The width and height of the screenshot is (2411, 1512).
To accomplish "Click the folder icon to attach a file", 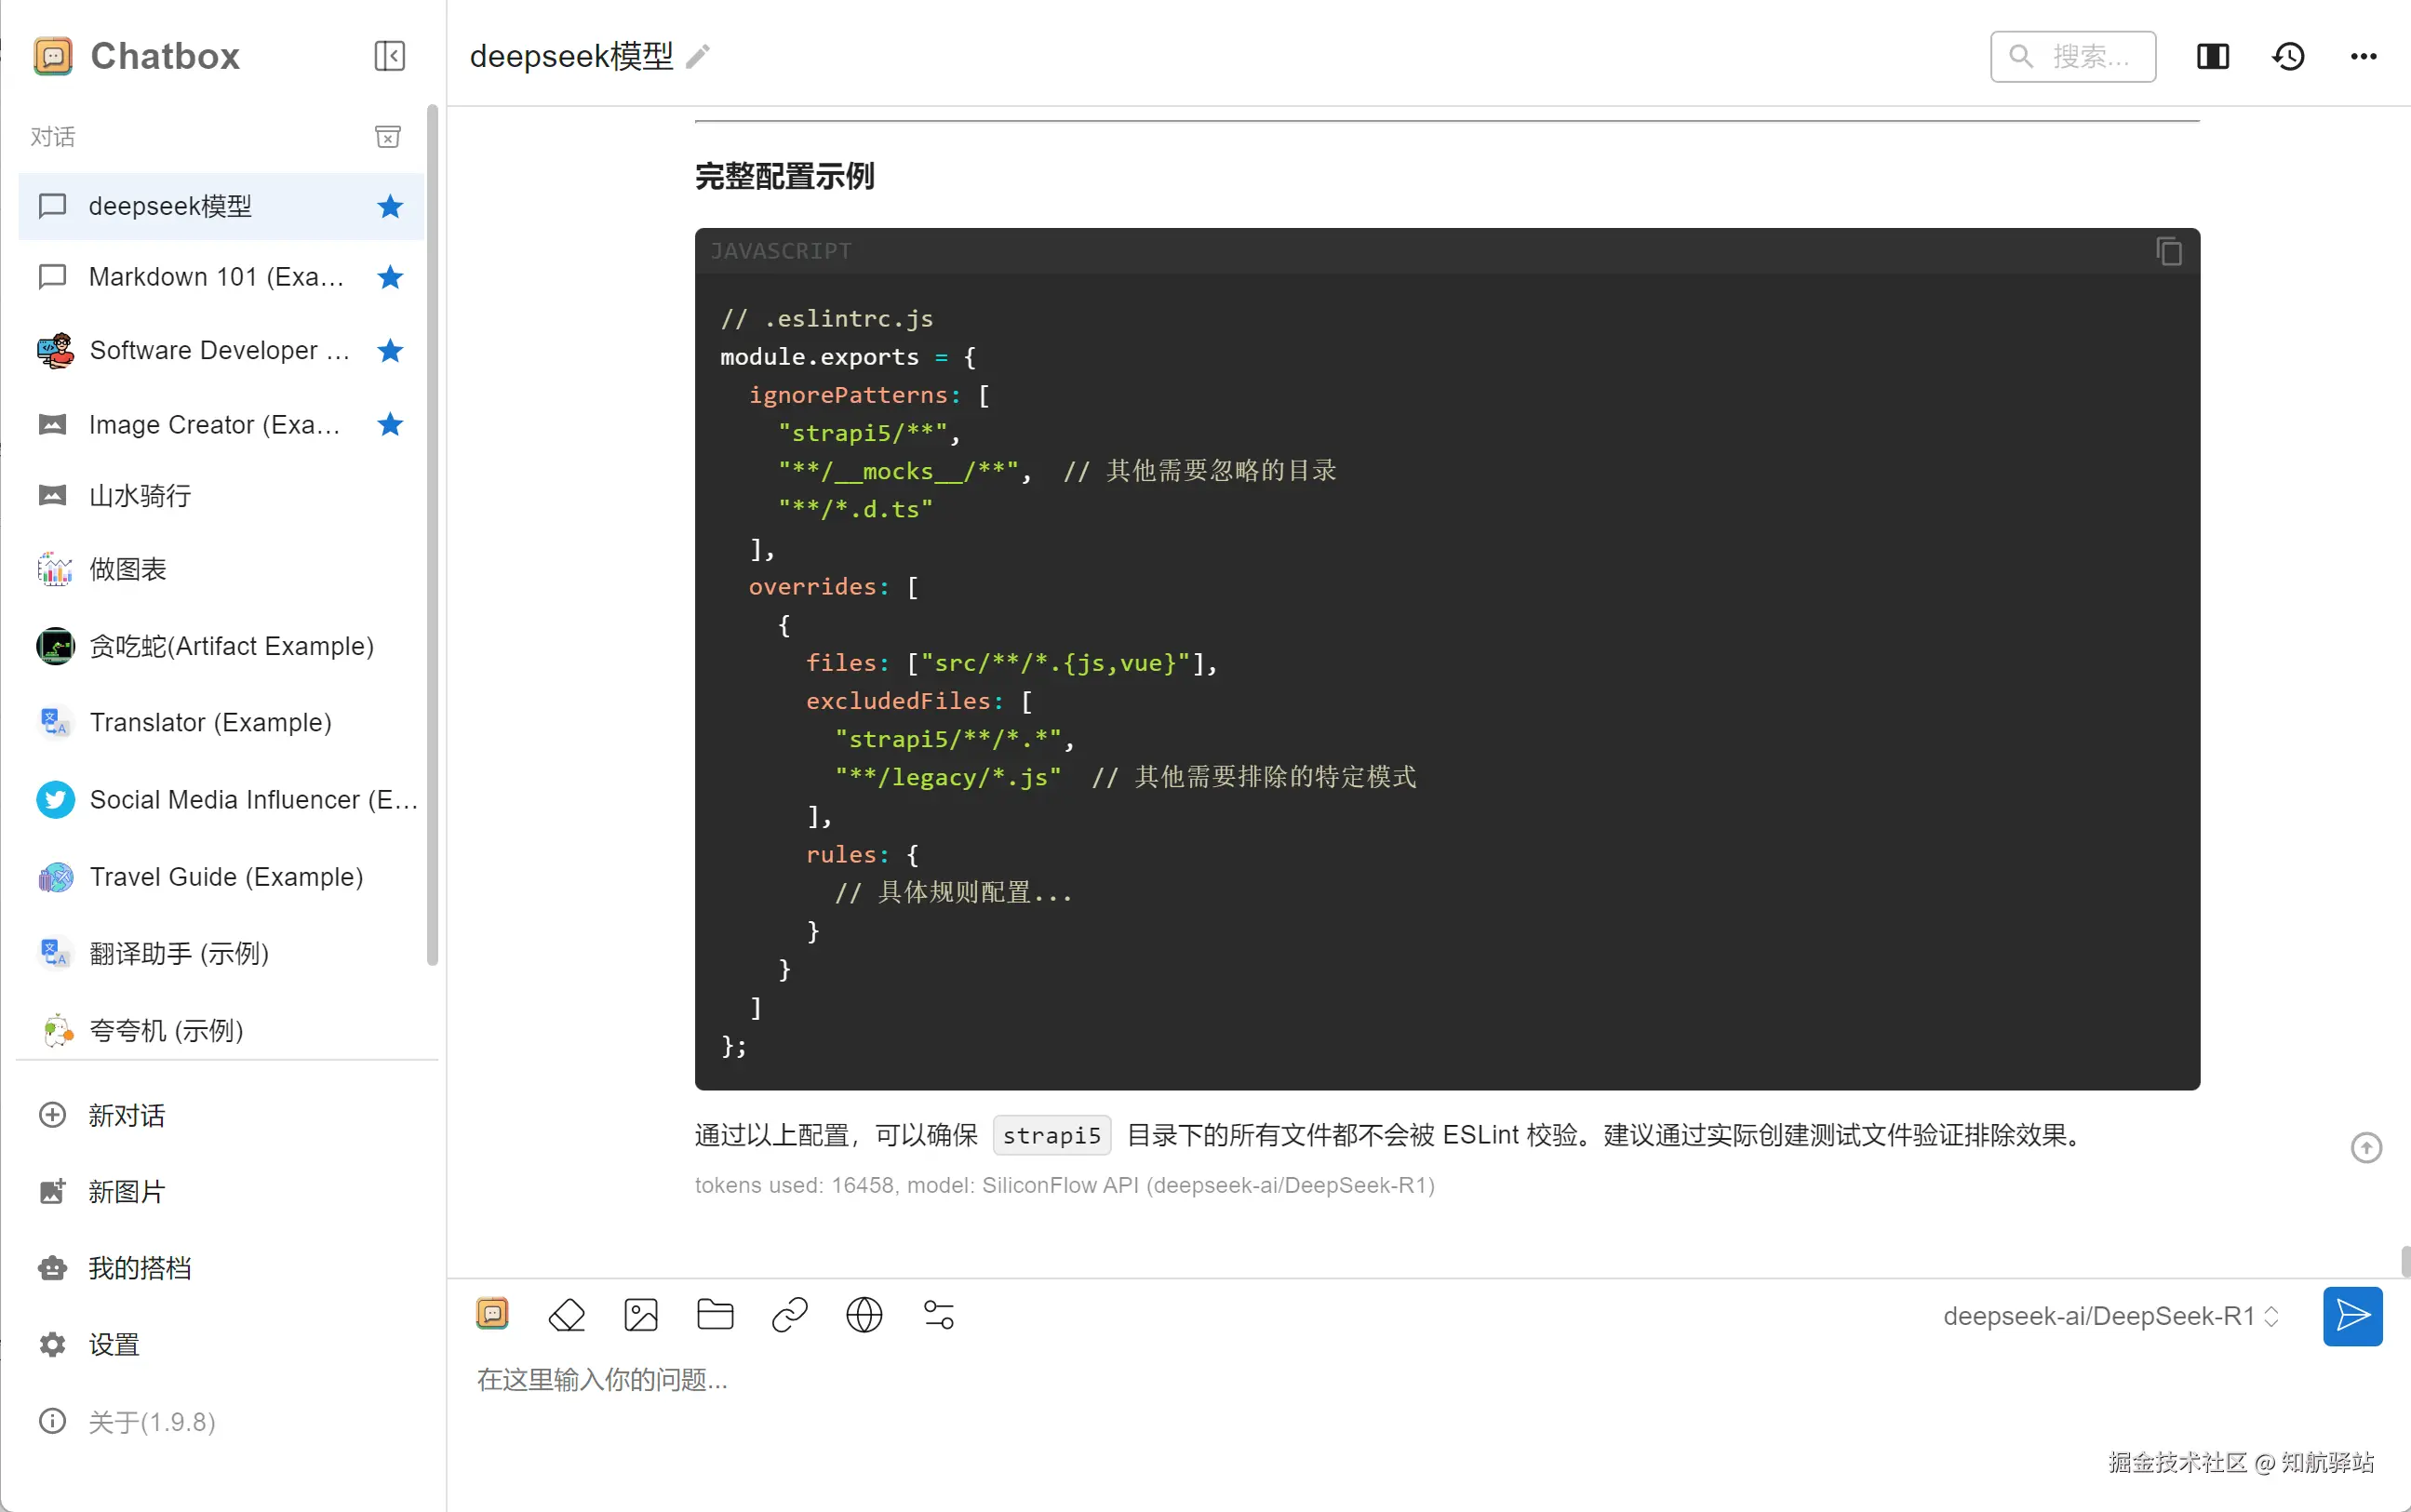I will (715, 1315).
